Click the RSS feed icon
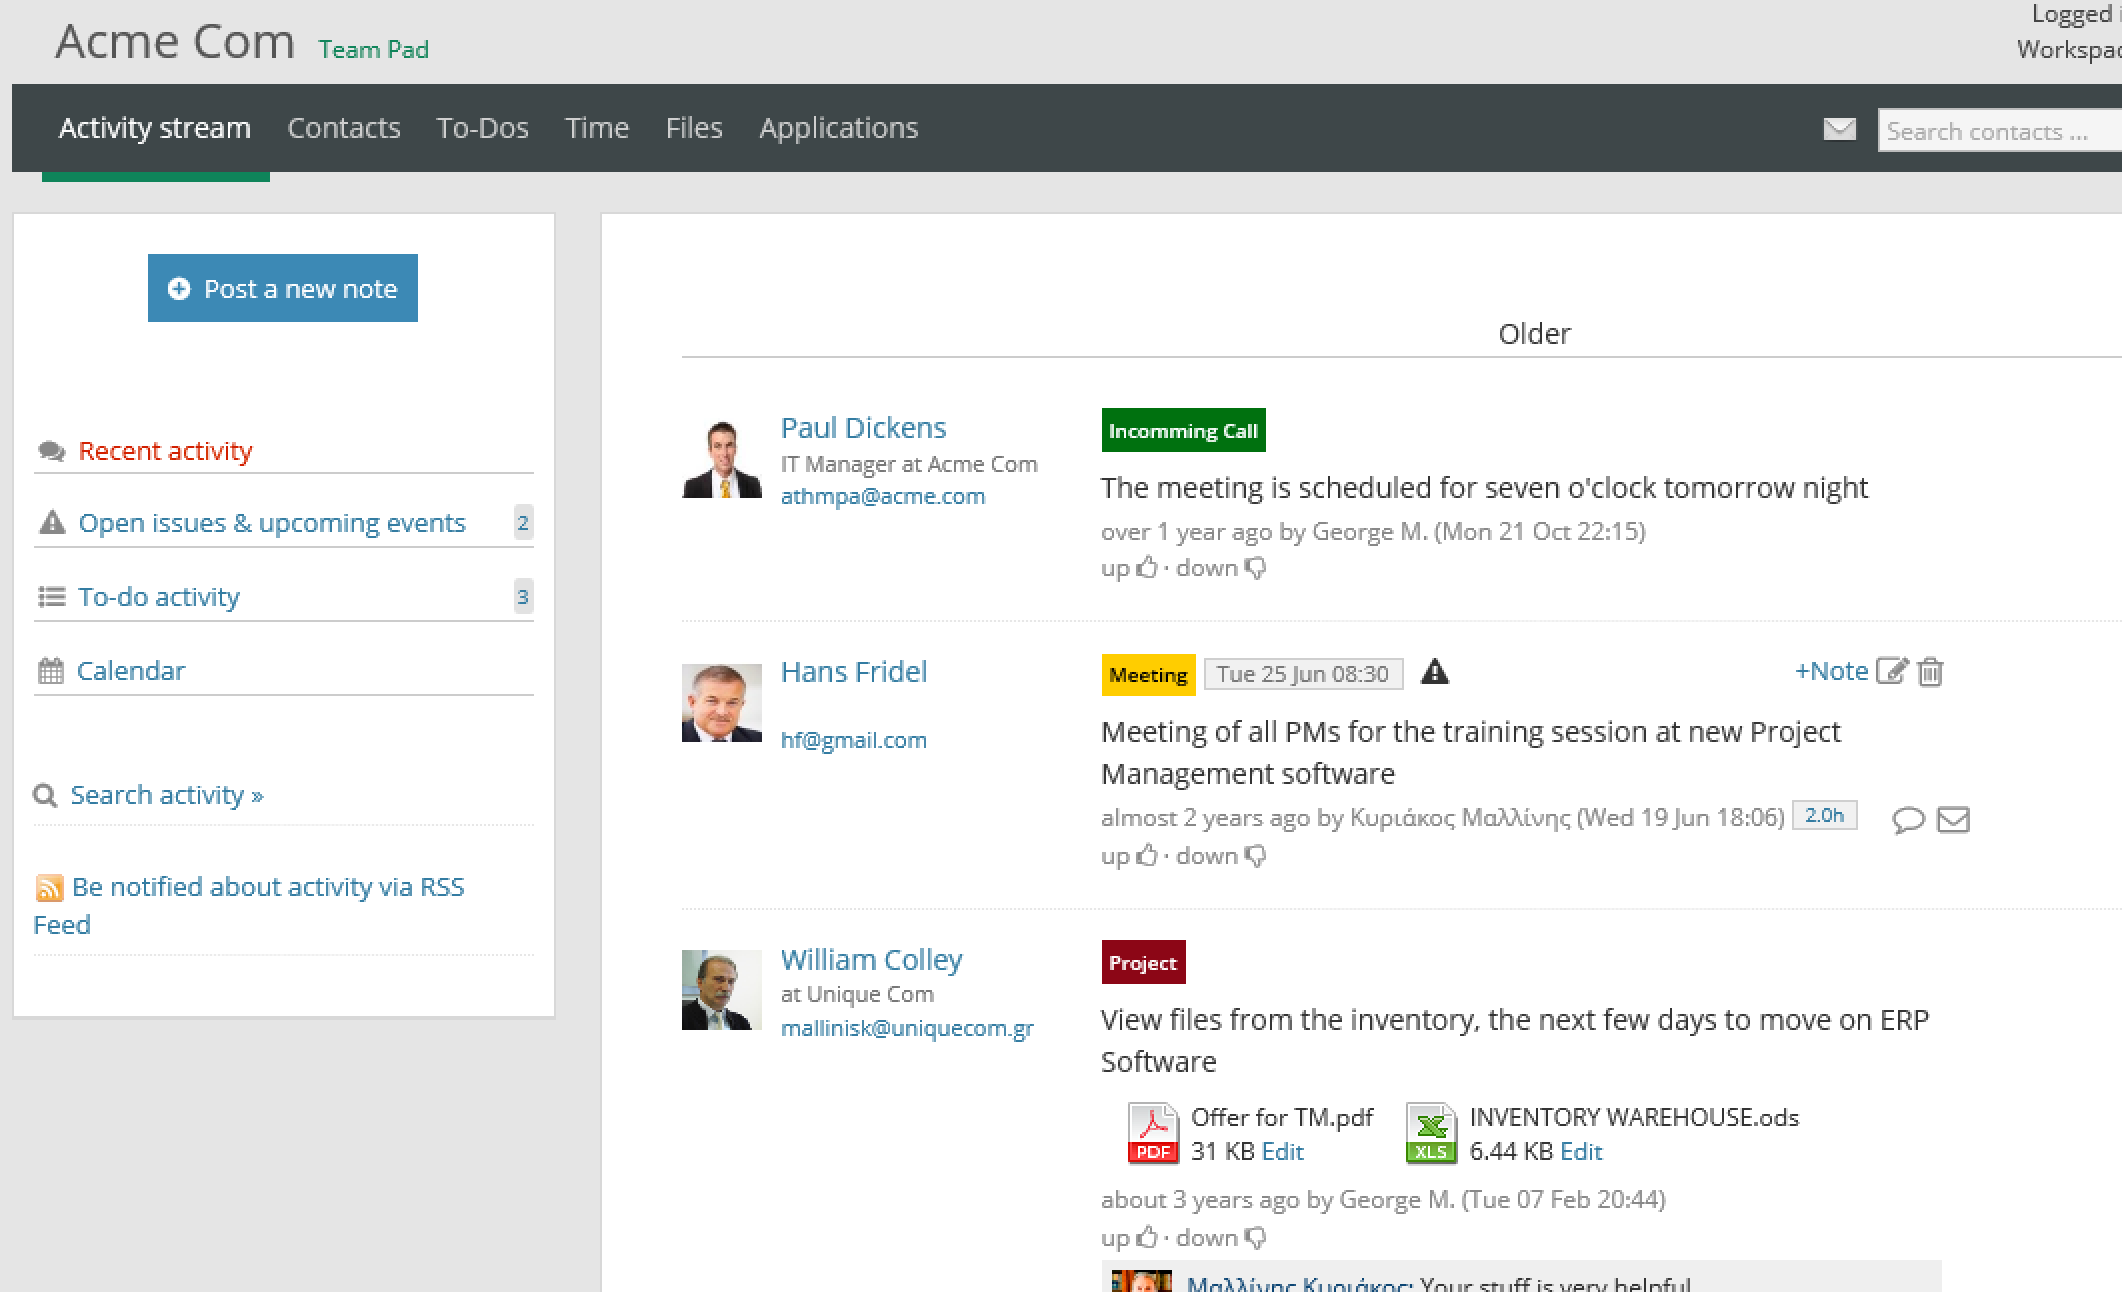Screen dimensions: 2122x1292 pos(49,888)
